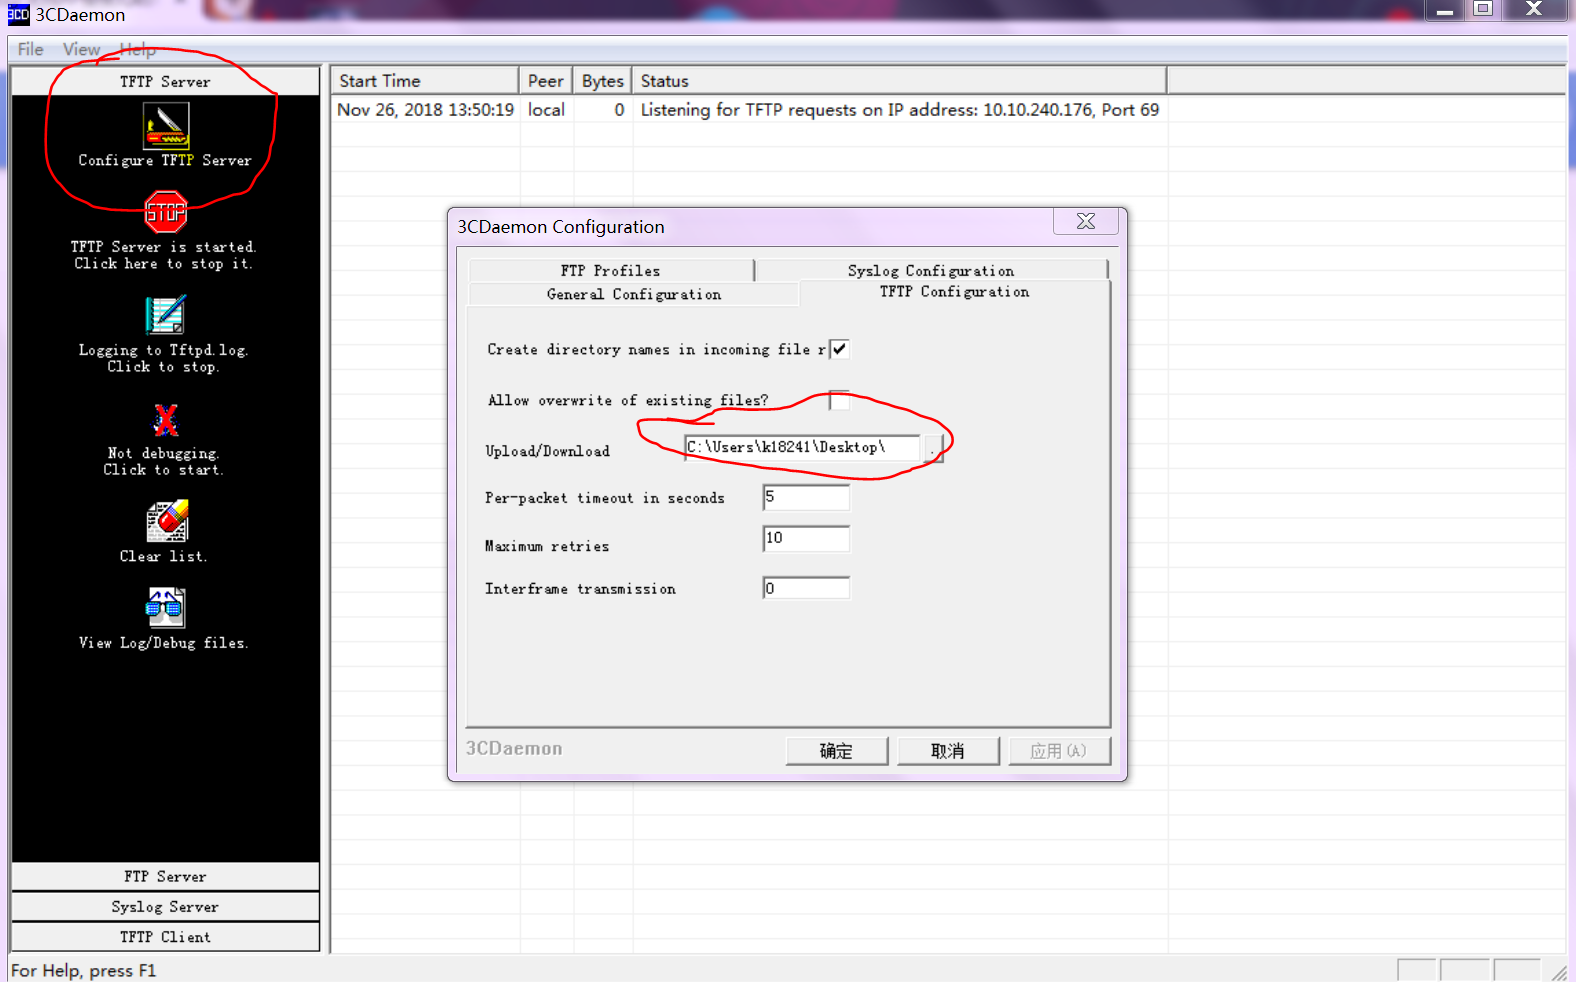Select the Nov 26, 2018 13:50:19 log entry
Image resolution: width=1576 pixels, height=982 pixels.
pyautogui.click(x=426, y=110)
